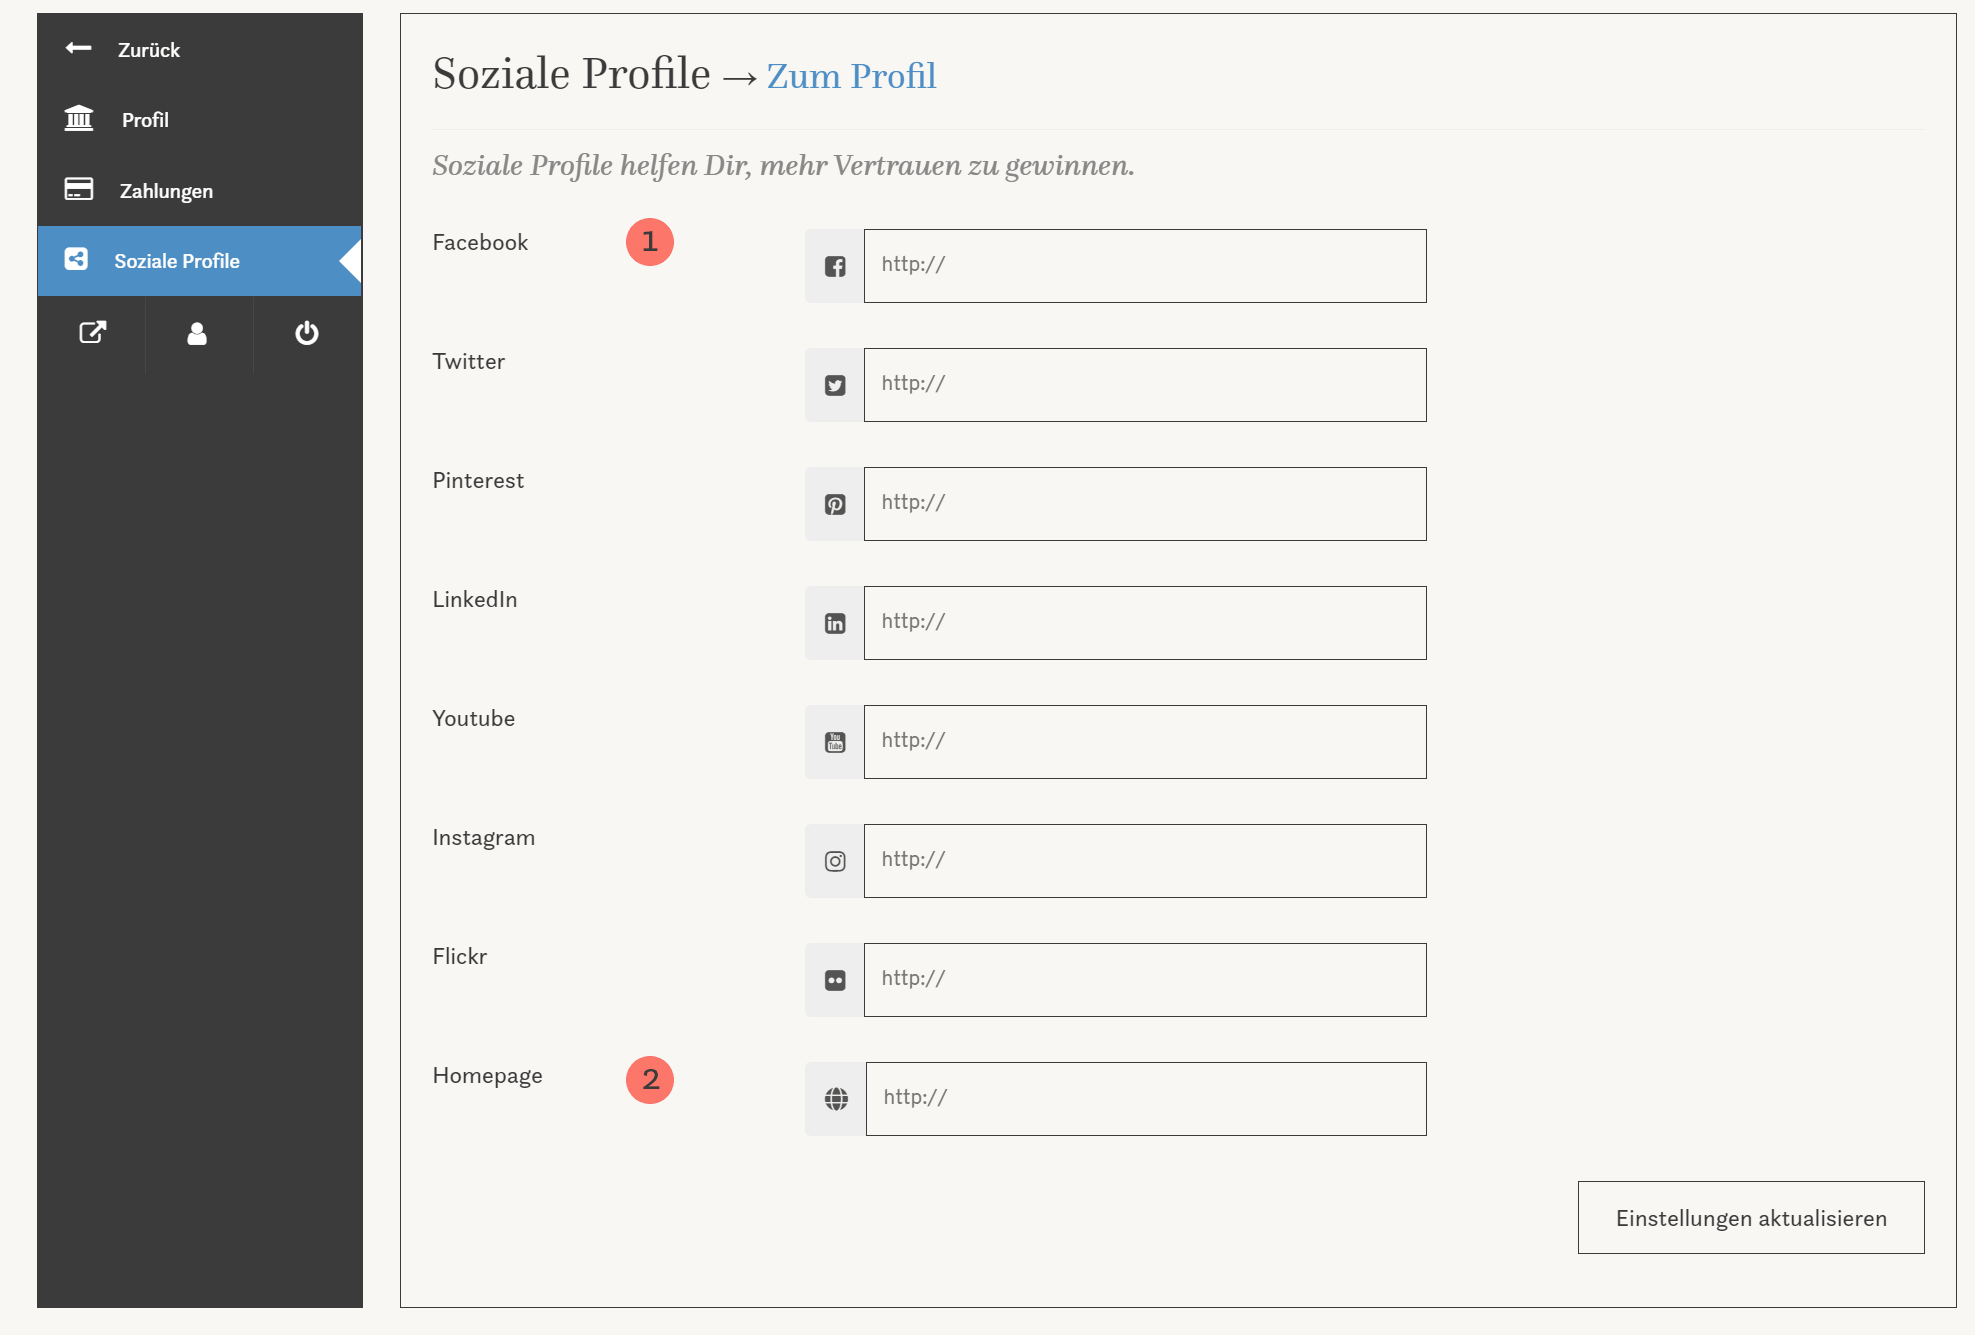
Task: Click the Pinterest icon addon
Action: coord(835,504)
